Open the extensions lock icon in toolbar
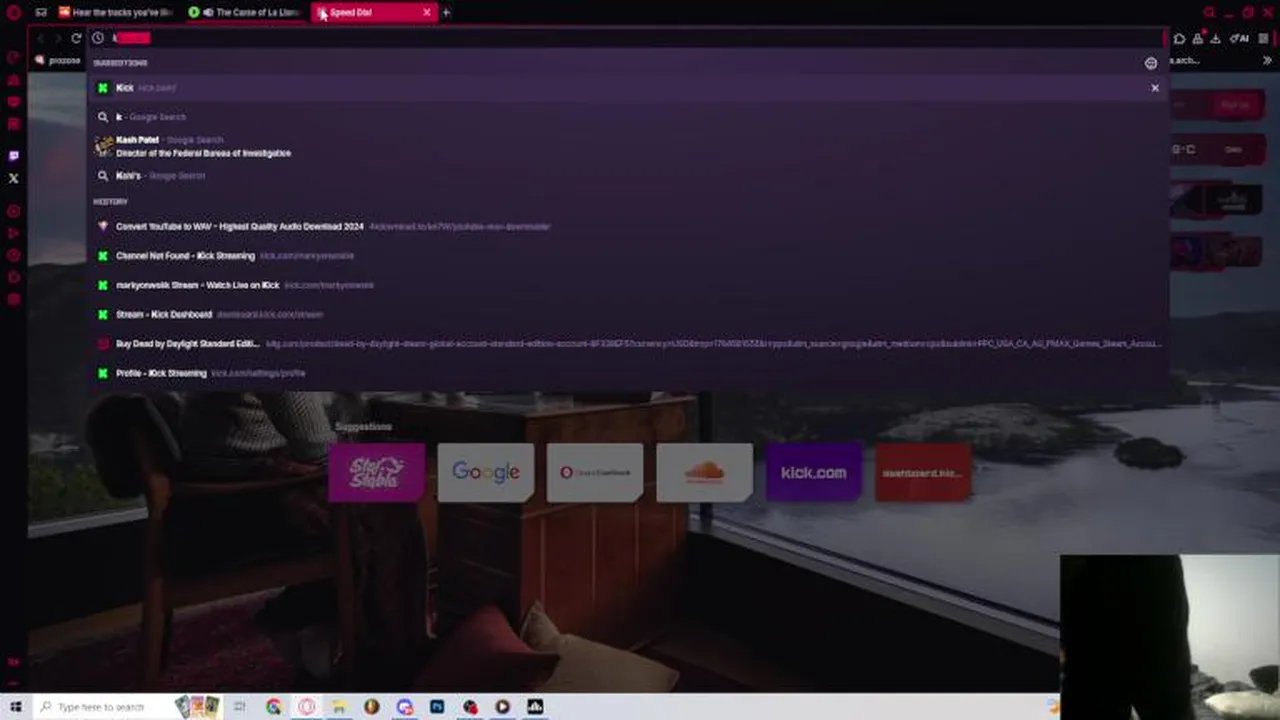The width and height of the screenshot is (1280, 720). [1200, 39]
